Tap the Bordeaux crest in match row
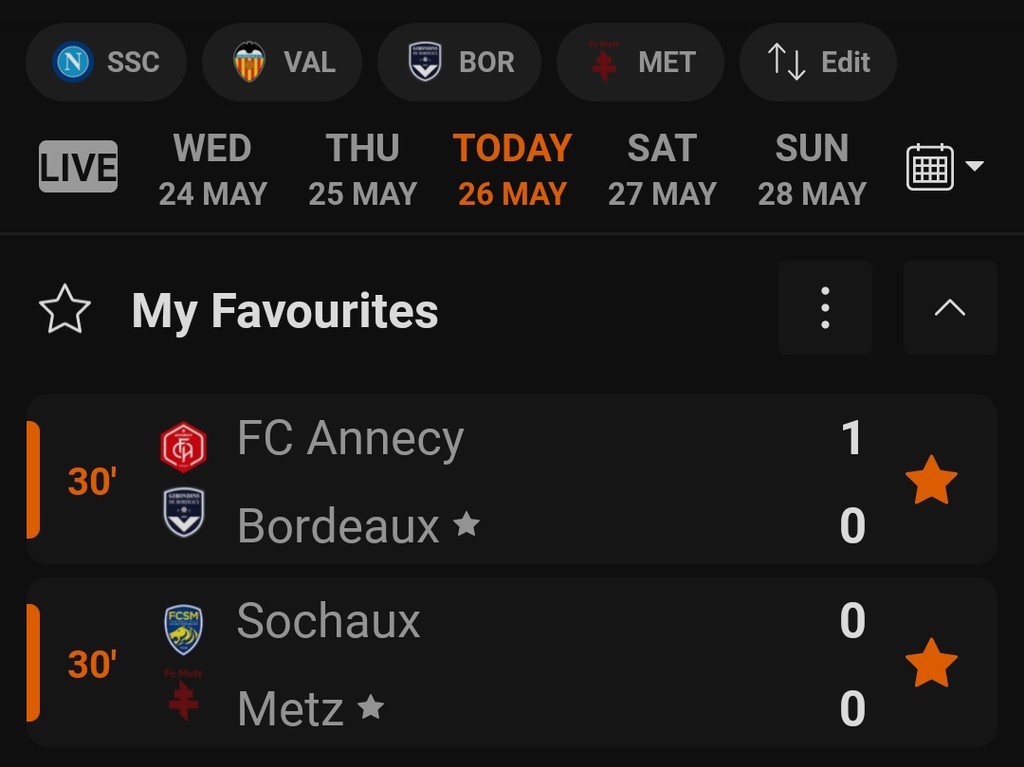1024x767 pixels. click(x=183, y=513)
